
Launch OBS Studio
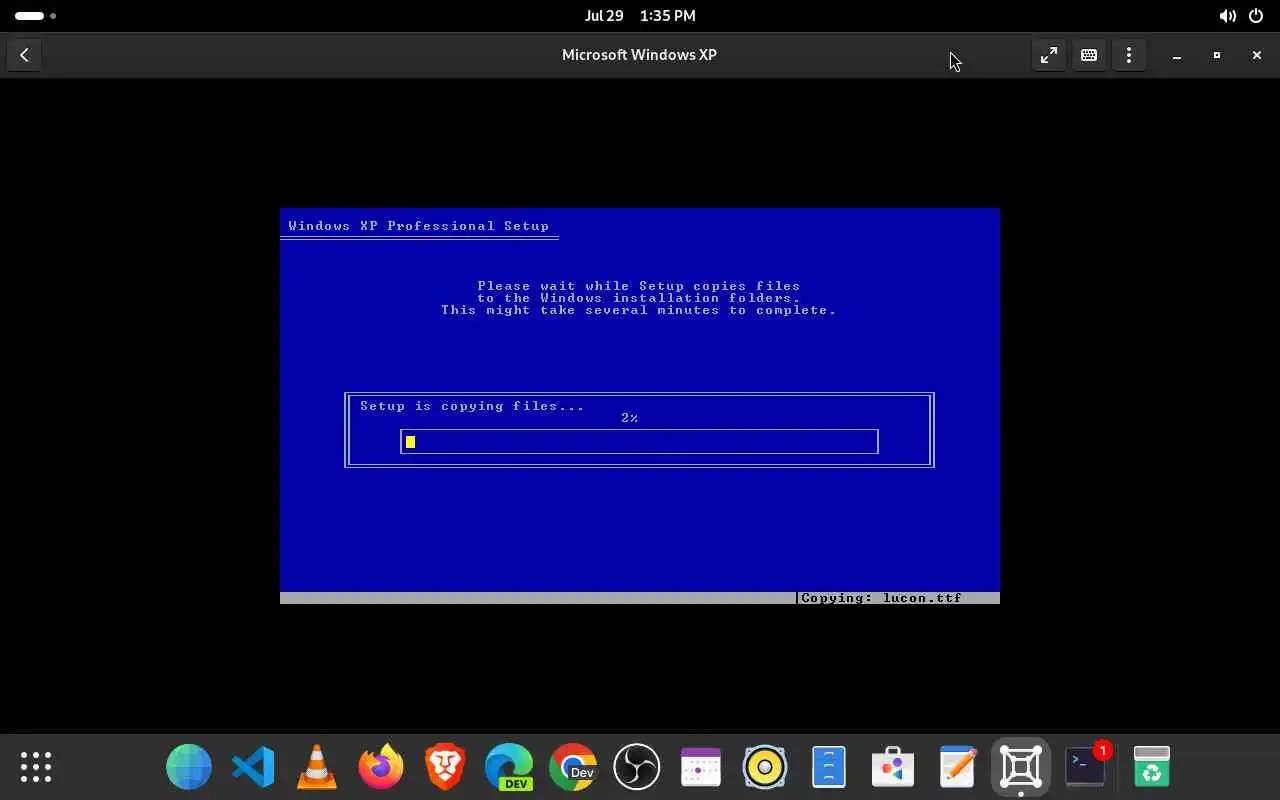pos(637,767)
